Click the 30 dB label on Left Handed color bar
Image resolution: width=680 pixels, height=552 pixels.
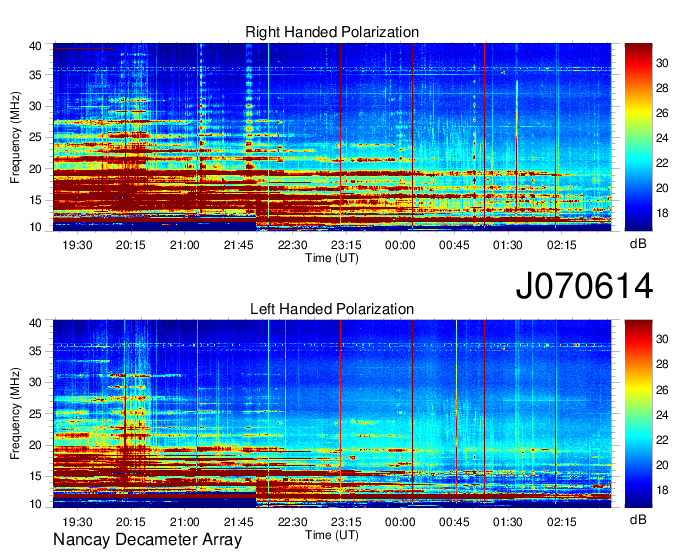coord(662,339)
